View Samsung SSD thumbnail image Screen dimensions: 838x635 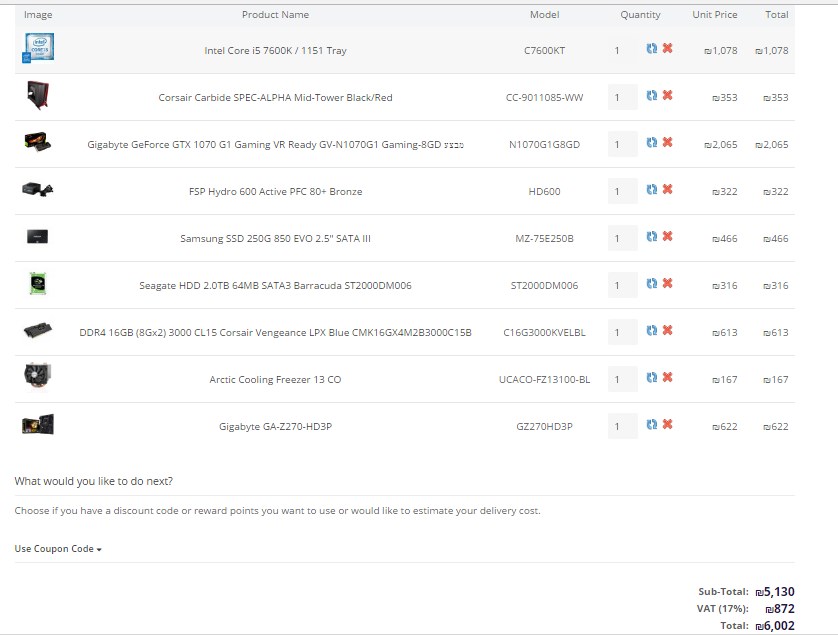[38, 236]
